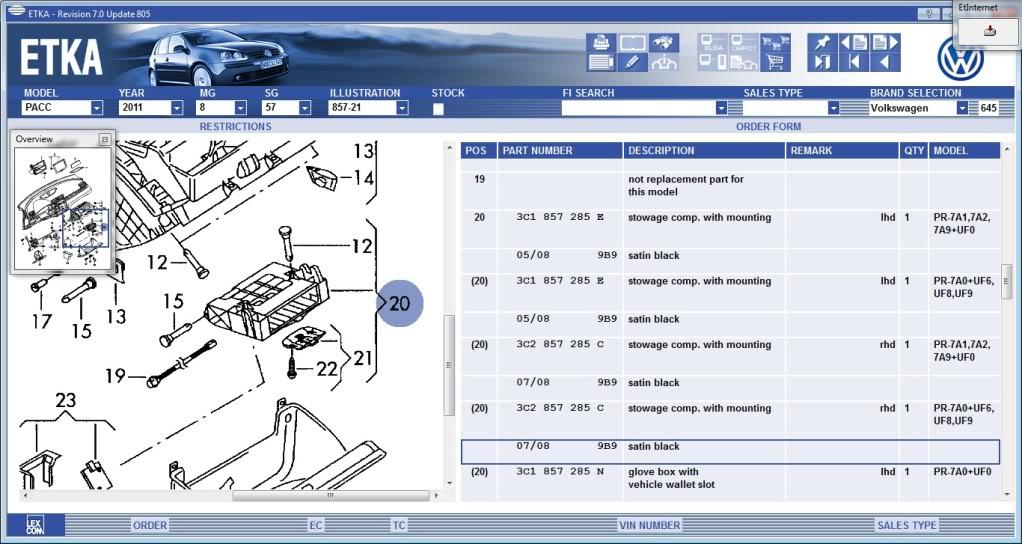Image resolution: width=1022 pixels, height=544 pixels.
Task: Click the REMARK column header
Action: (842, 150)
